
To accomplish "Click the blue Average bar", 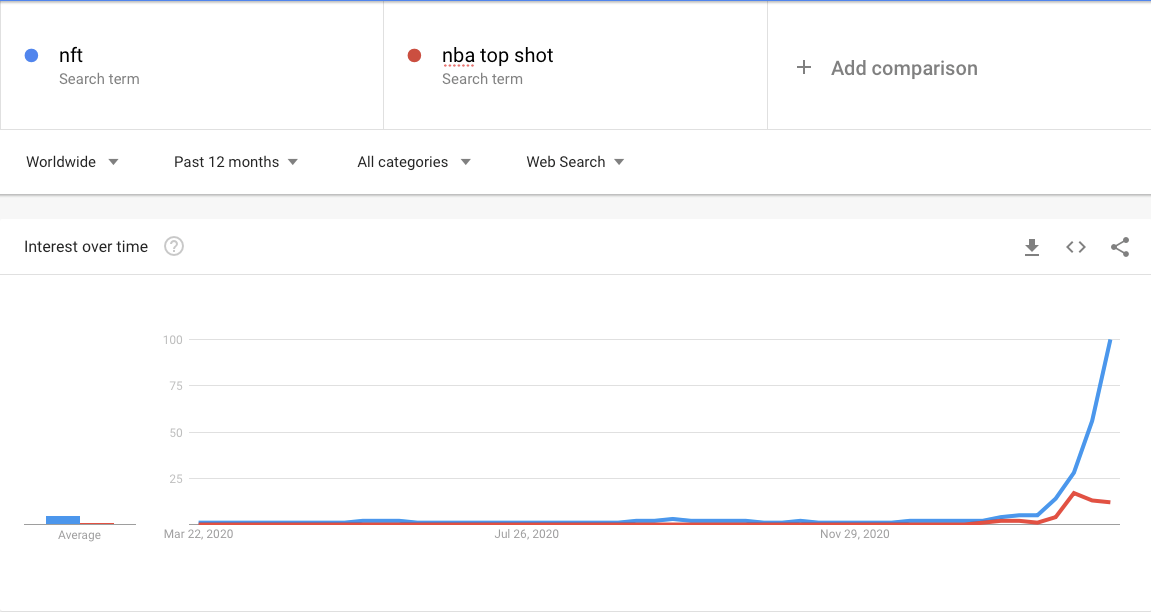I will (x=63, y=520).
